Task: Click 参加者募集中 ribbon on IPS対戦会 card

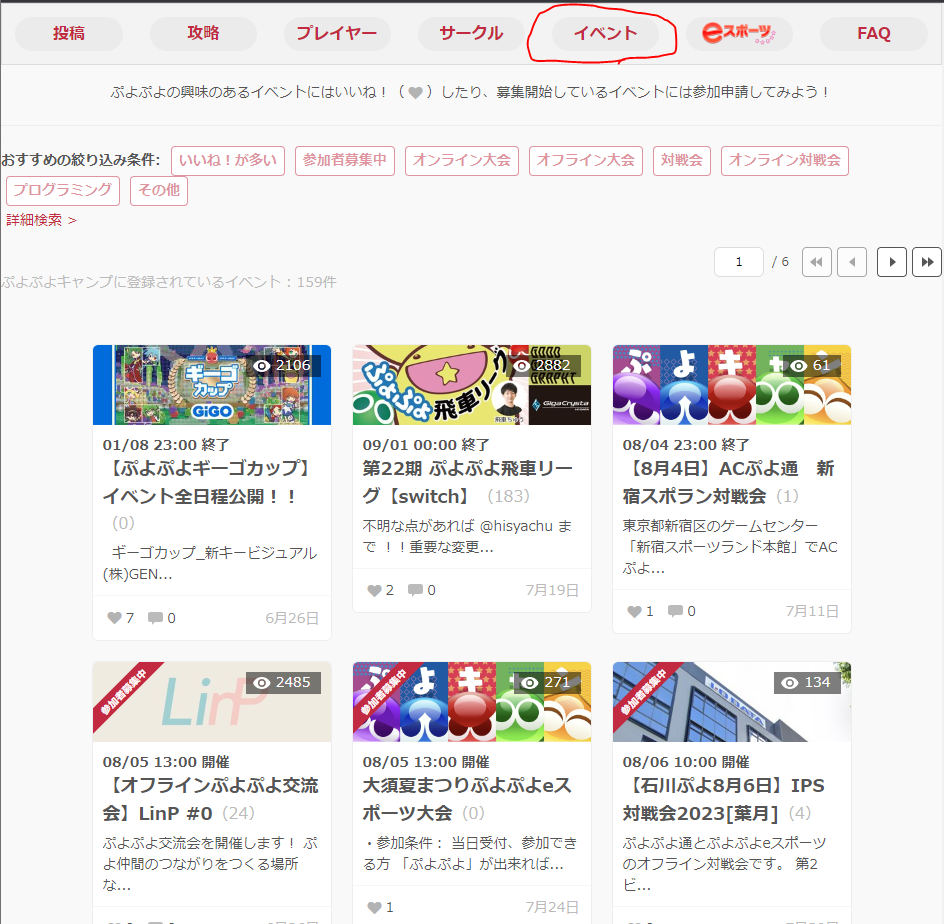Action: [644, 692]
